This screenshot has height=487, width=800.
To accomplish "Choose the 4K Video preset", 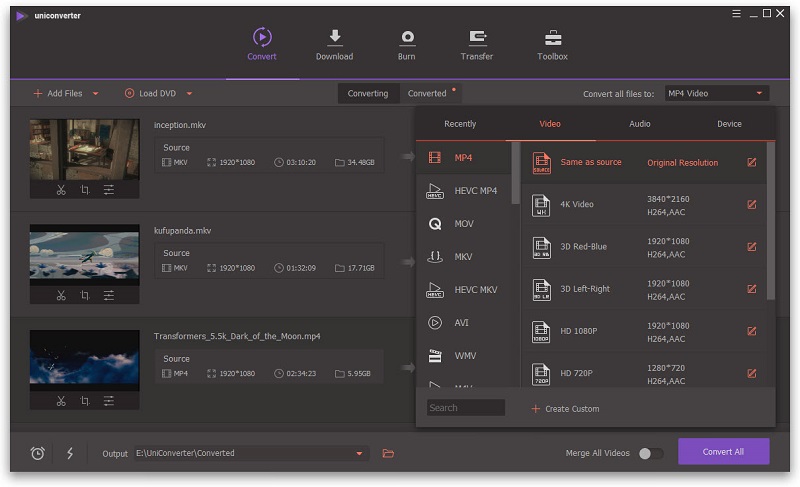I will [x=644, y=205].
